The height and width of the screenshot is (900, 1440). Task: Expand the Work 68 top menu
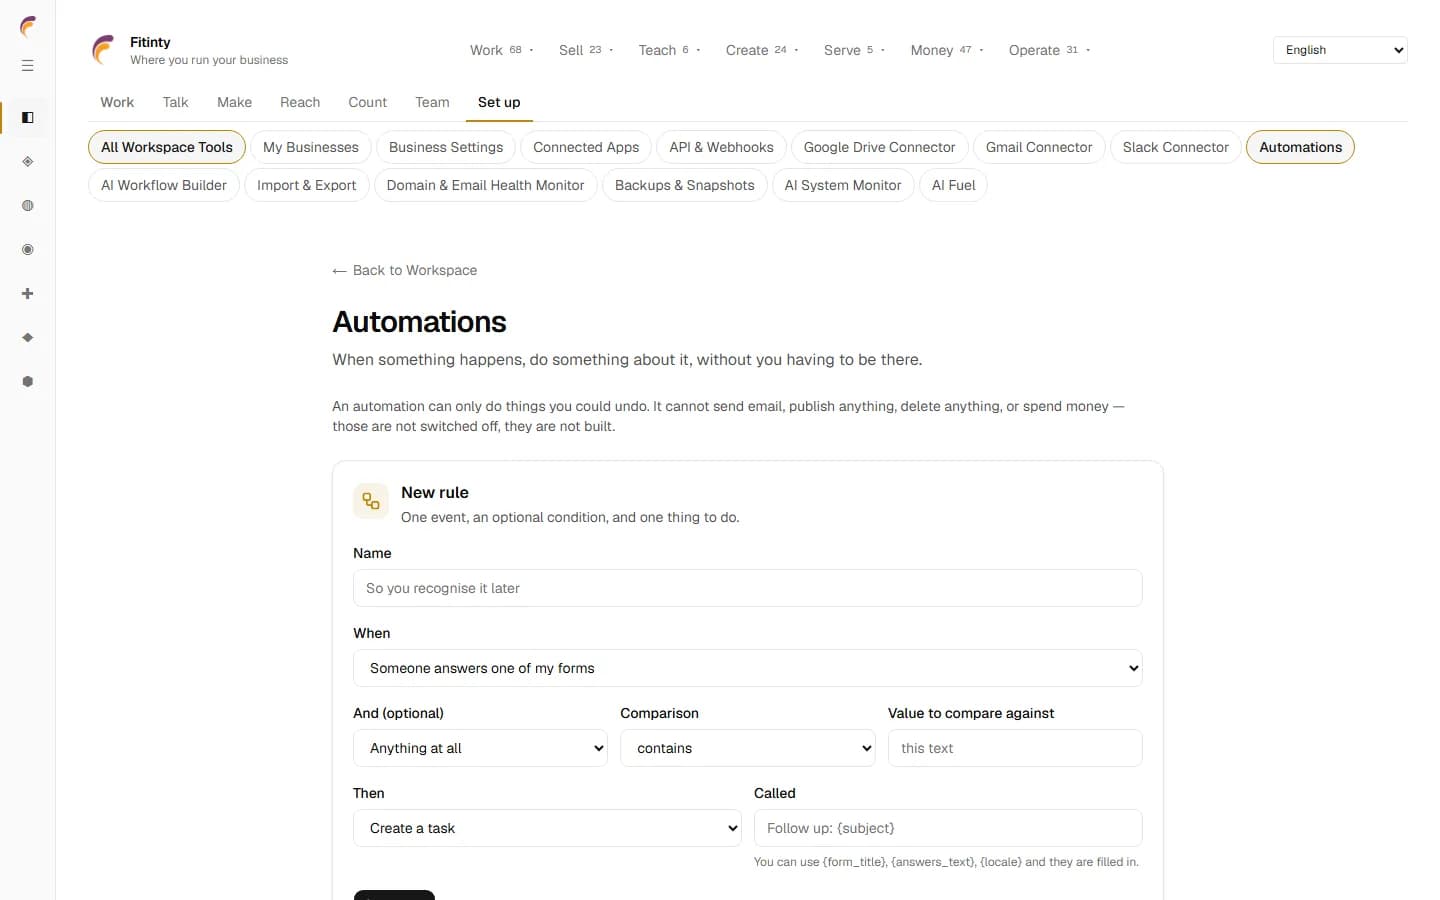(x=502, y=50)
